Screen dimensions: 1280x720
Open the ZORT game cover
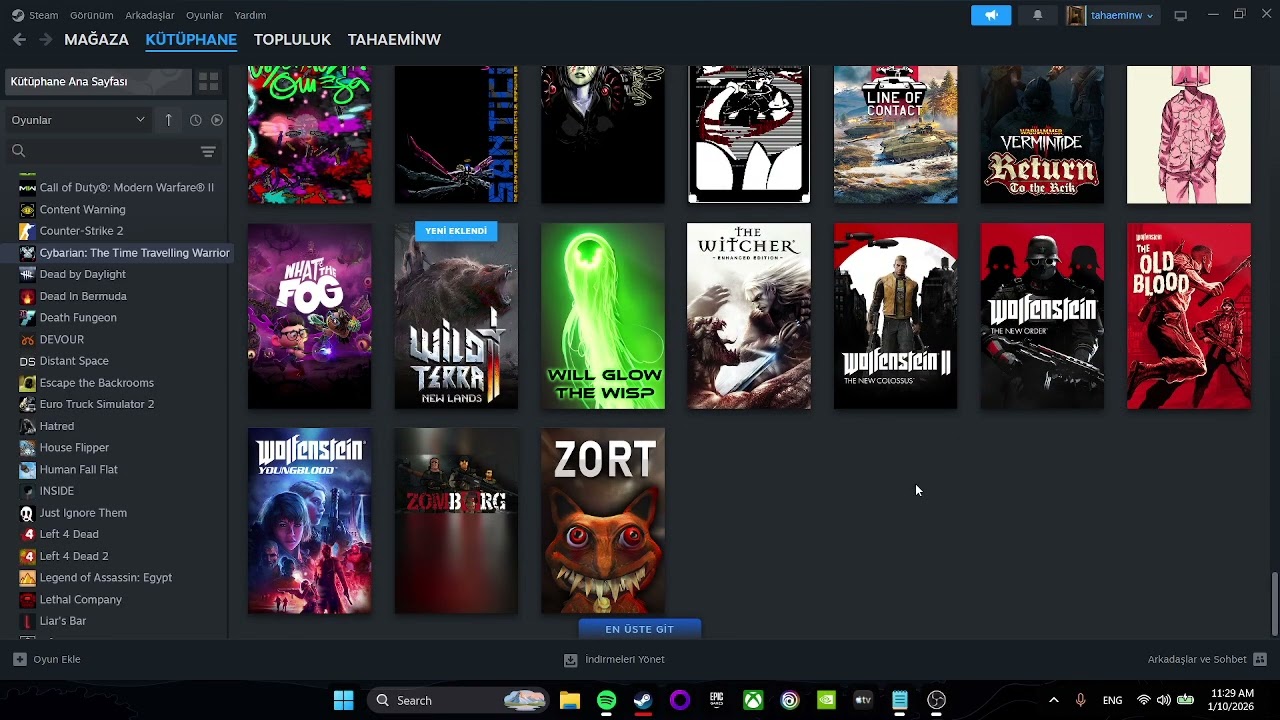603,521
